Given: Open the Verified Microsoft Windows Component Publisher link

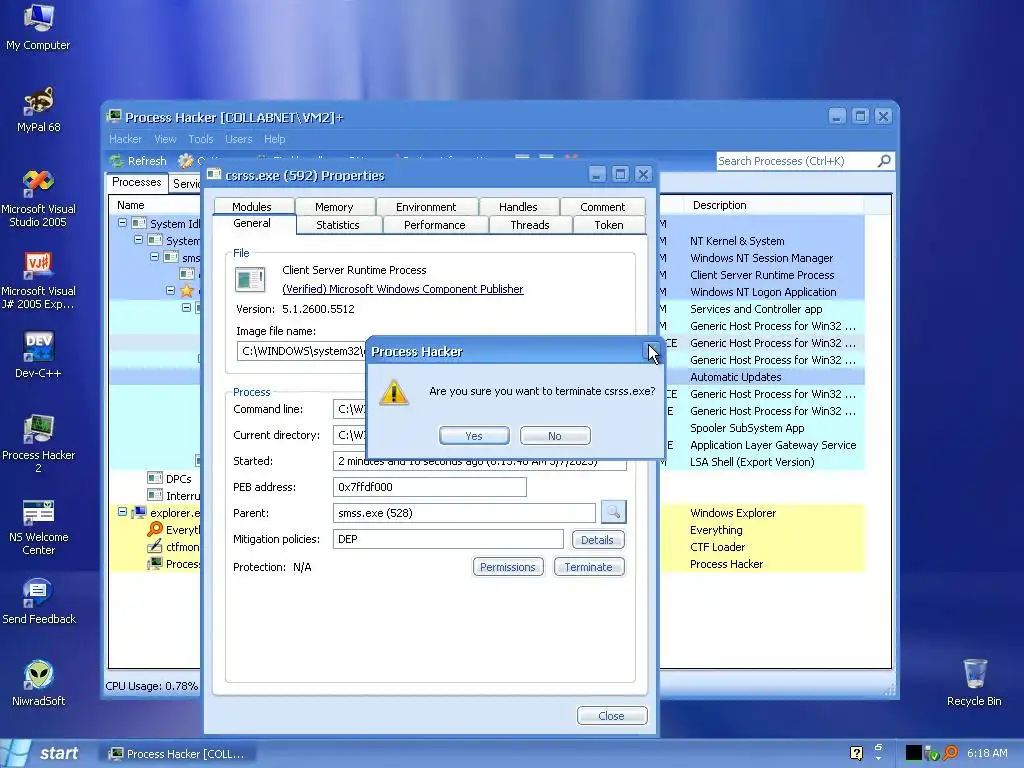Looking at the screenshot, I should click(x=402, y=289).
